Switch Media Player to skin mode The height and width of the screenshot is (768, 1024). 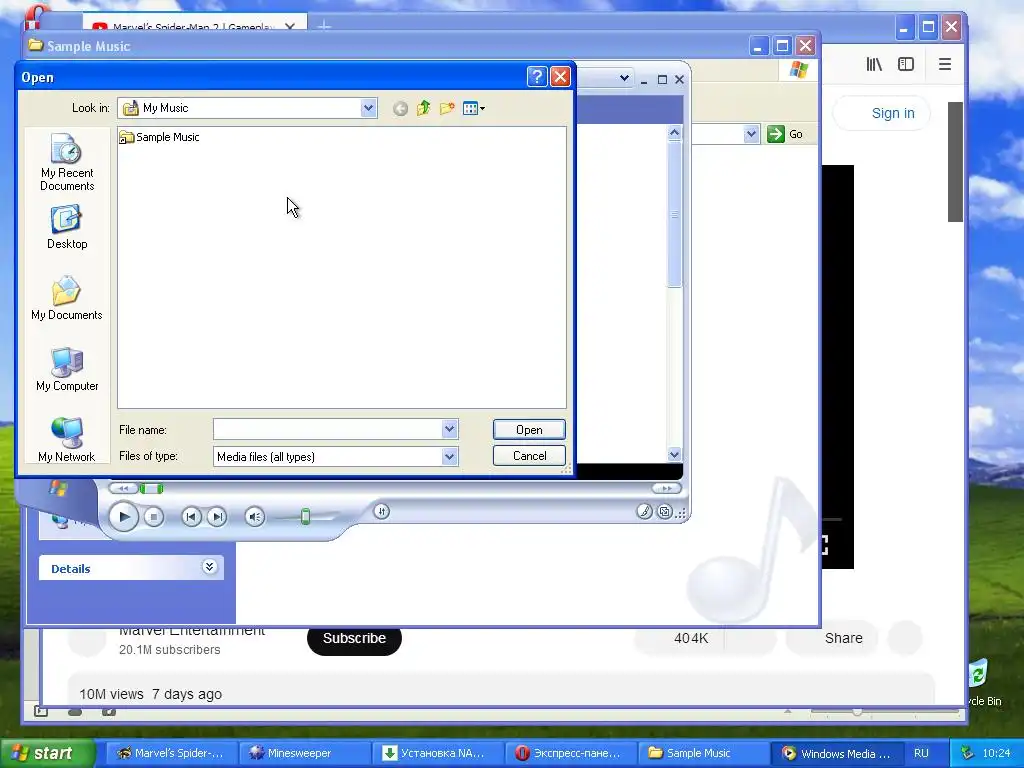(x=664, y=512)
